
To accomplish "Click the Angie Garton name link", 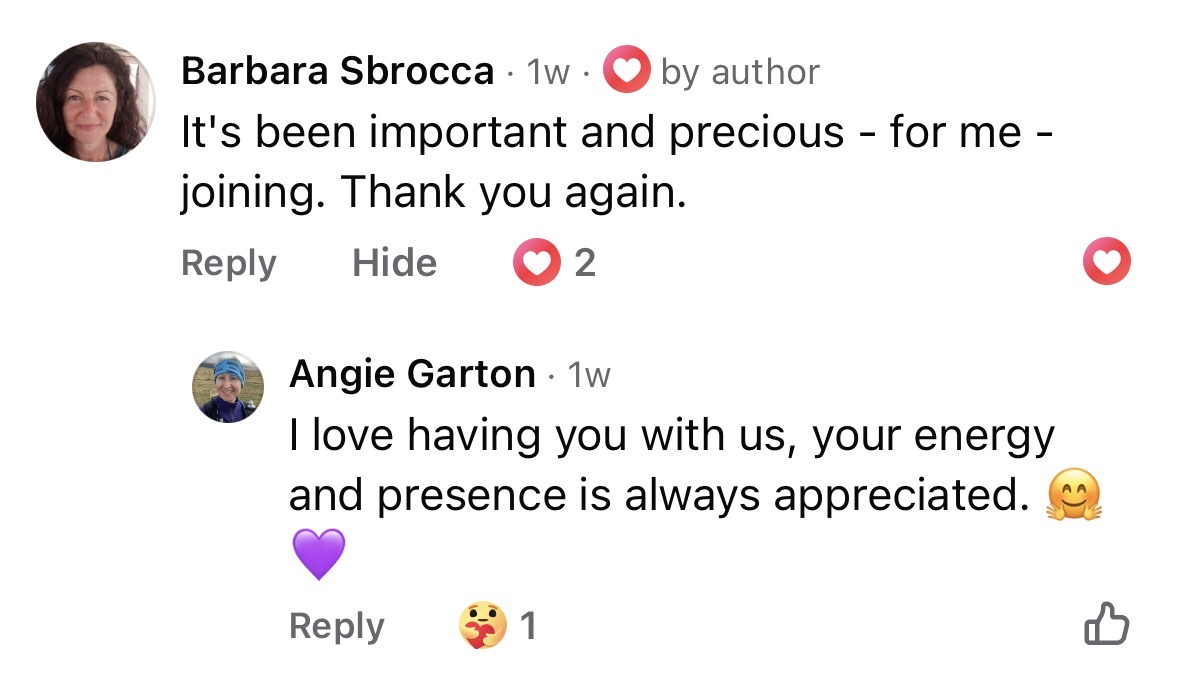I will point(412,374).
